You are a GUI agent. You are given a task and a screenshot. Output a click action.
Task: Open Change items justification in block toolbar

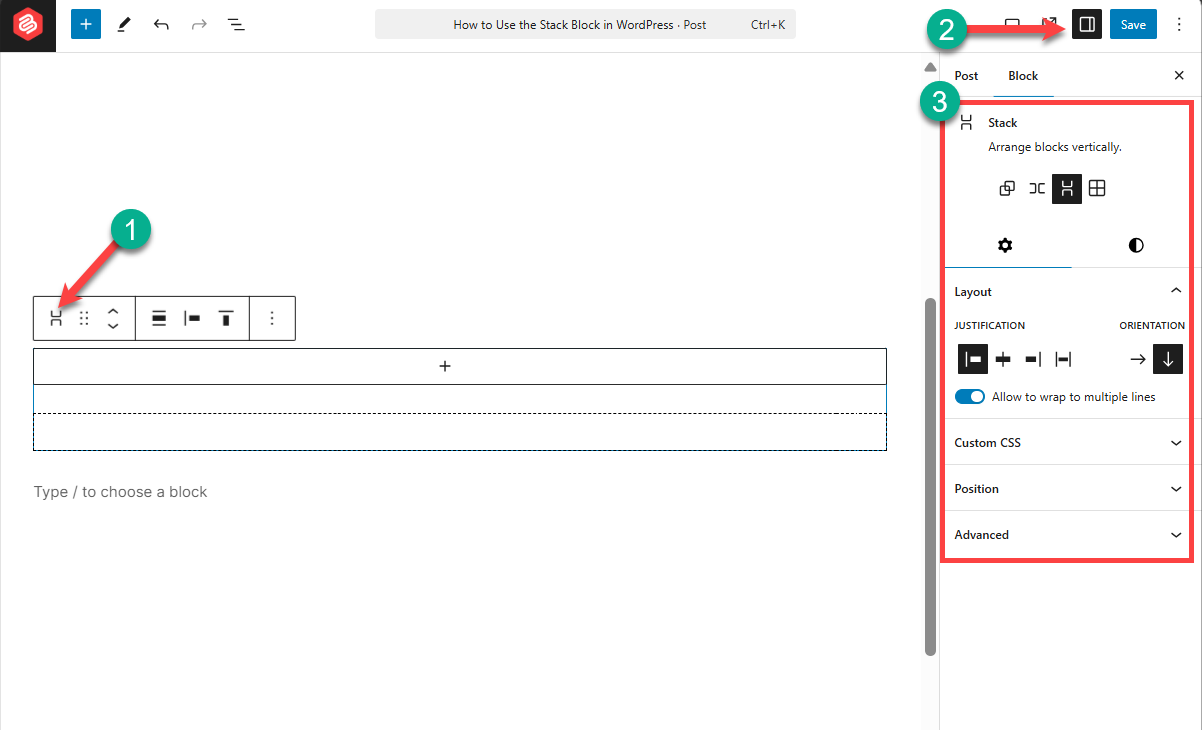coord(193,318)
